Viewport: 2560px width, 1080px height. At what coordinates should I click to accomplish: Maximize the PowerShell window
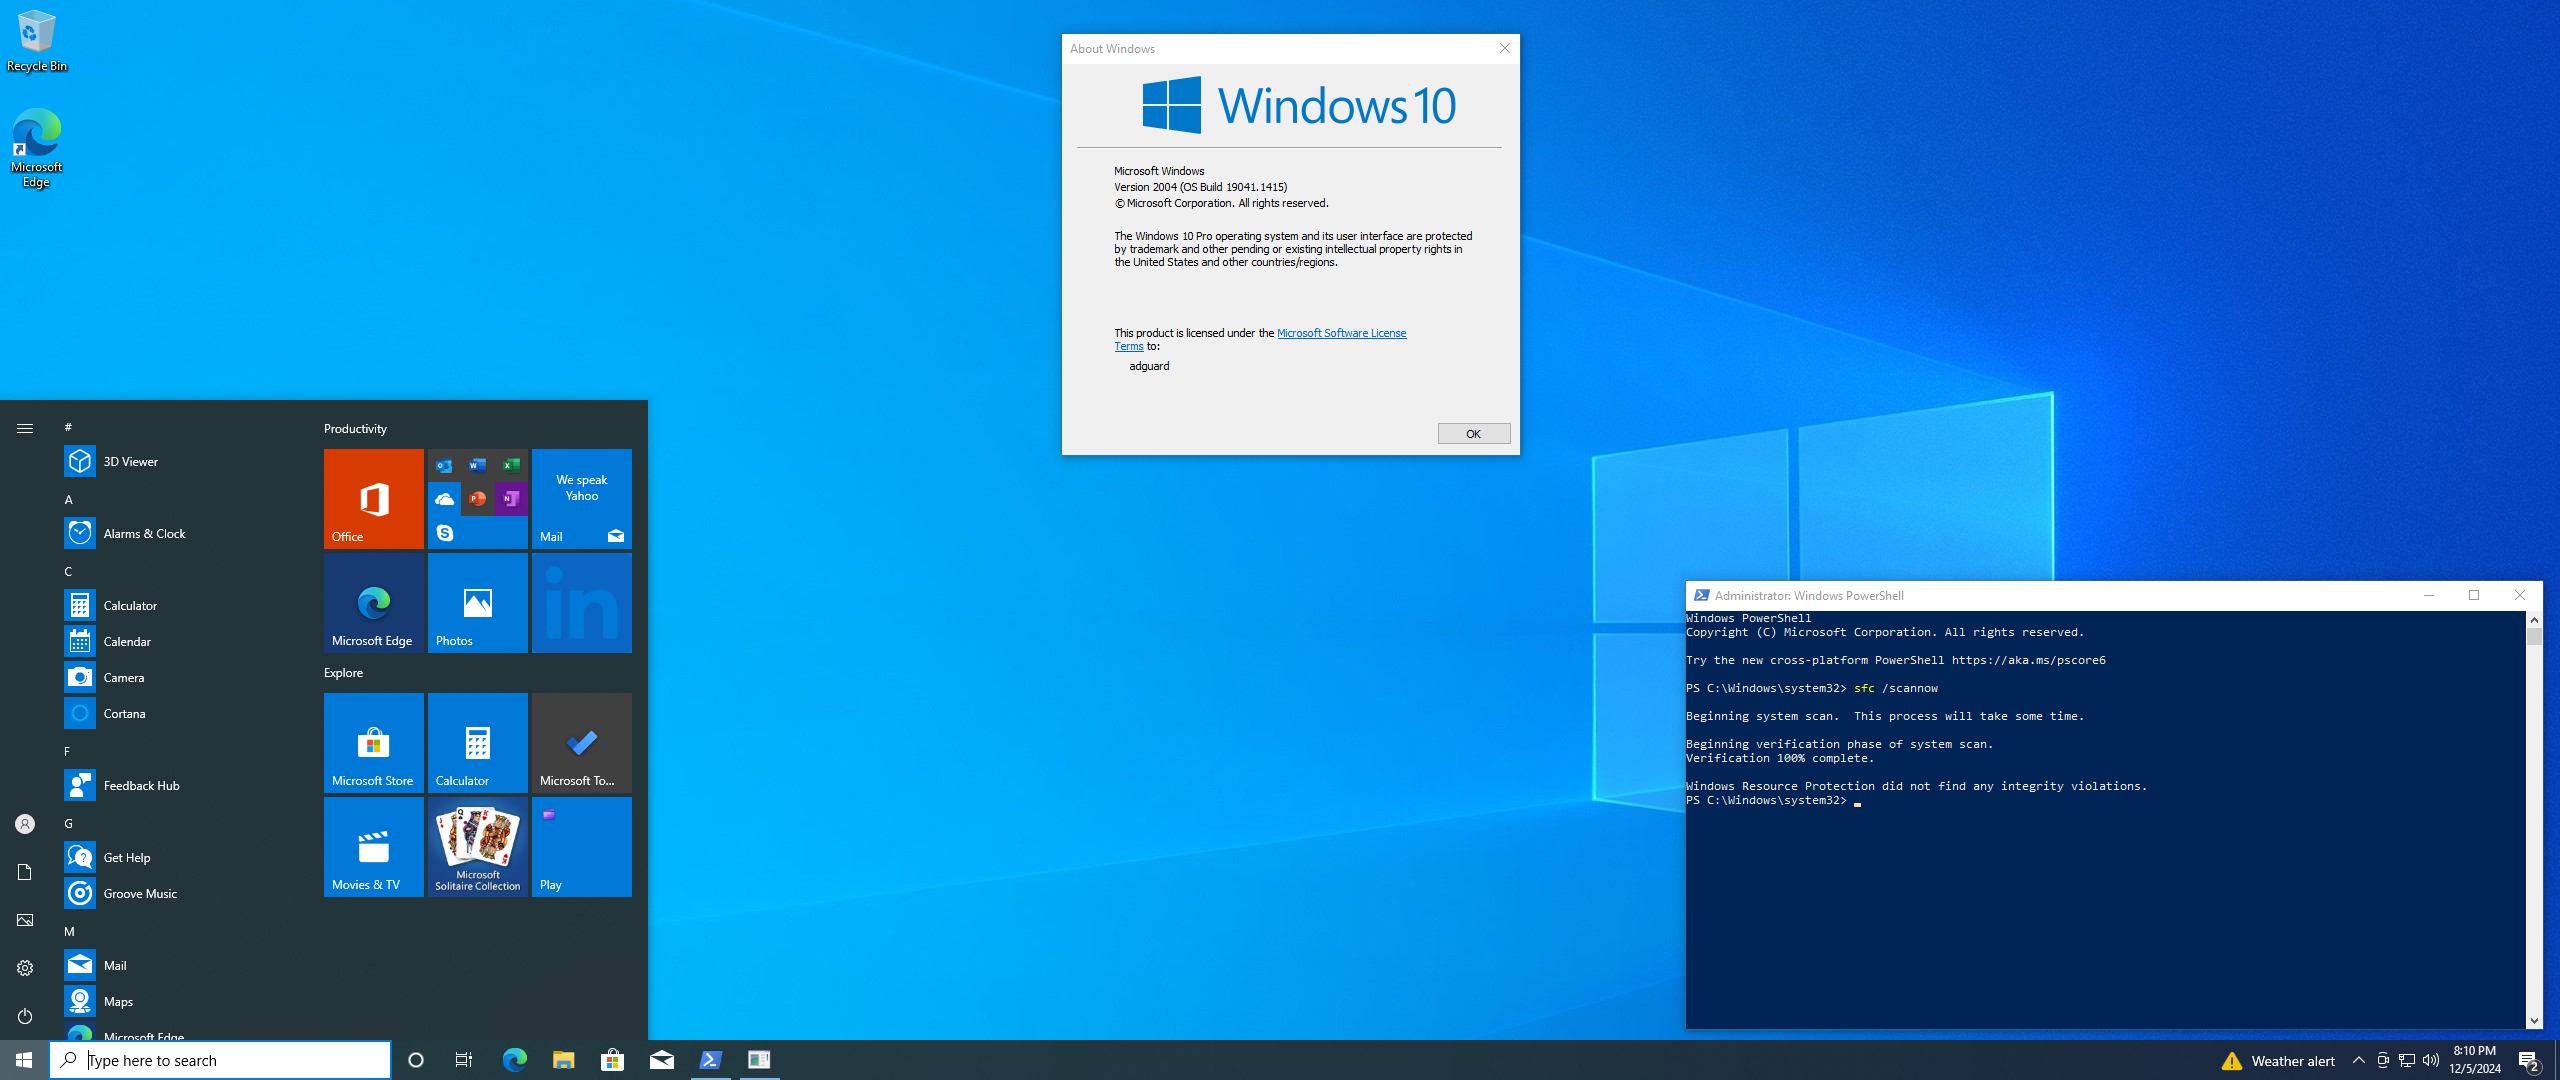click(2474, 595)
